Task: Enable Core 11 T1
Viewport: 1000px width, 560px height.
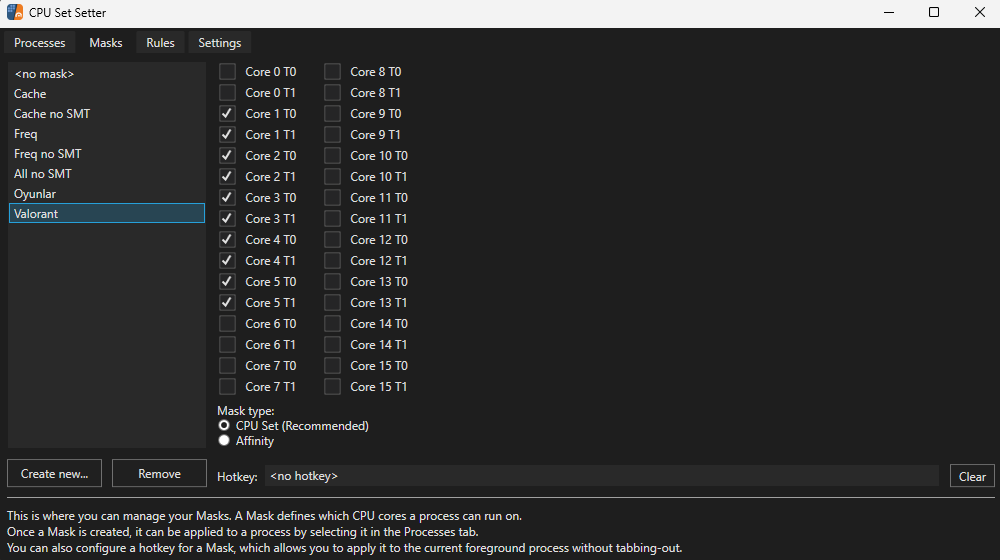Action: tap(332, 219)
